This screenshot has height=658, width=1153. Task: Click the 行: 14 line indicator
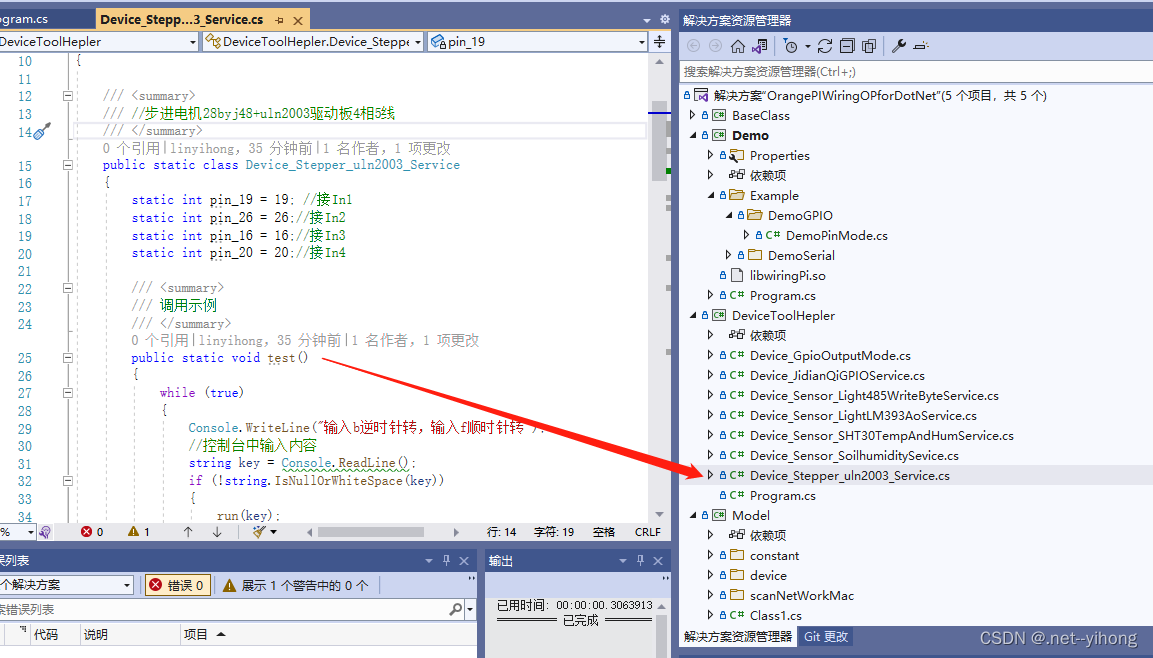pos(501,532)
